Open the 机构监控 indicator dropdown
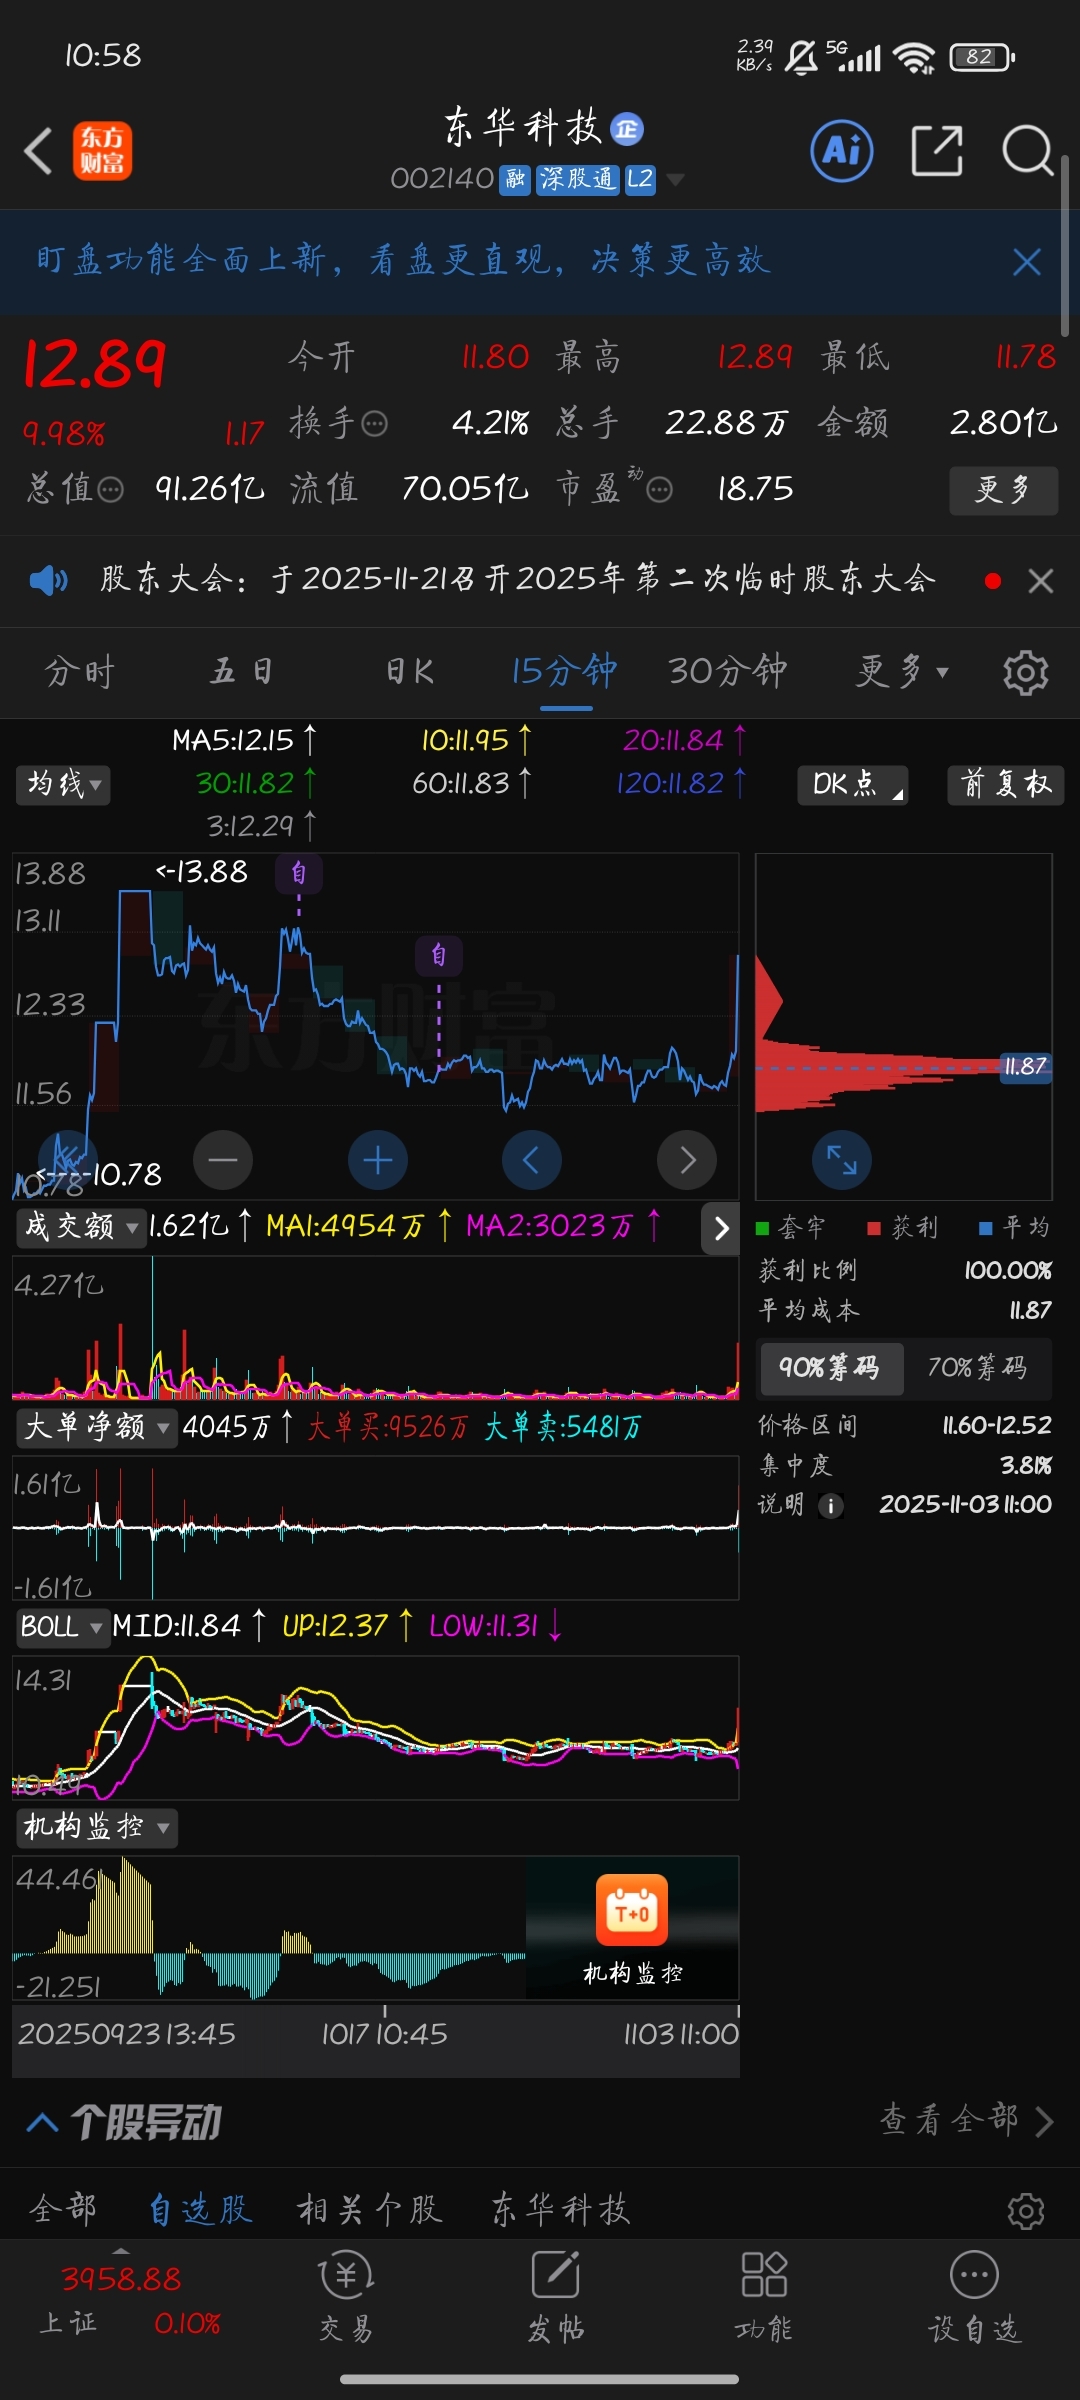This screenshot has height=2400, width=1080. pyautogui.click(x=96, y=1828)
